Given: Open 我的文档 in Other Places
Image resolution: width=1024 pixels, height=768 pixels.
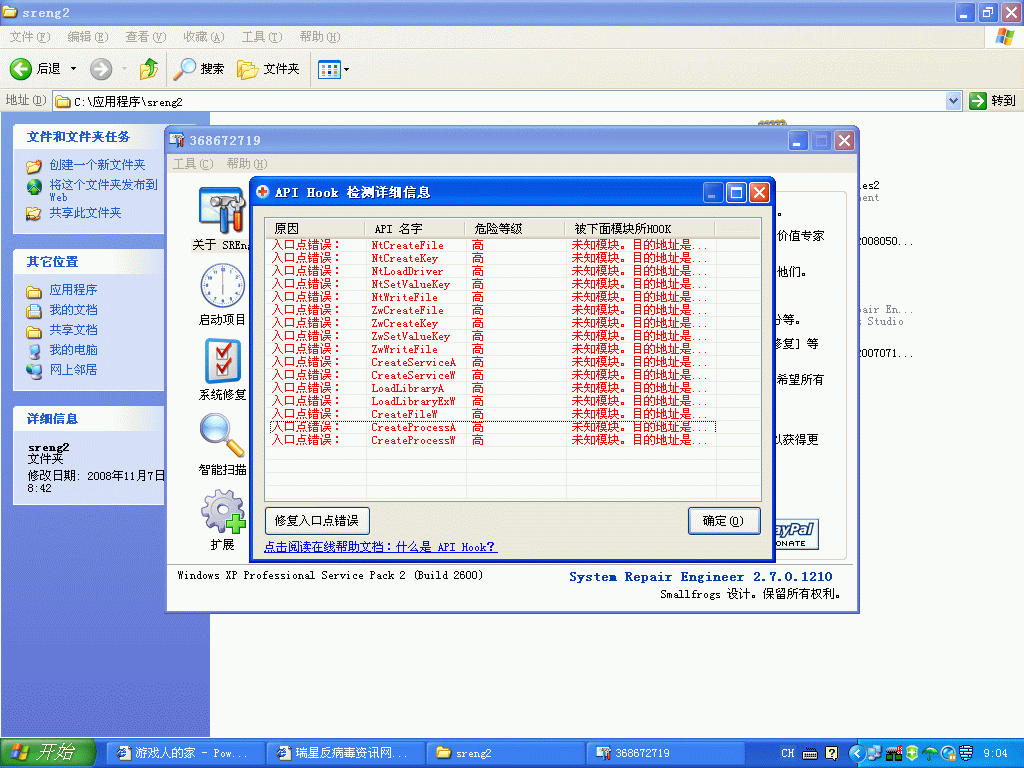Looking at the screenshot, I should pyautogui.click(x=73, y=310).
